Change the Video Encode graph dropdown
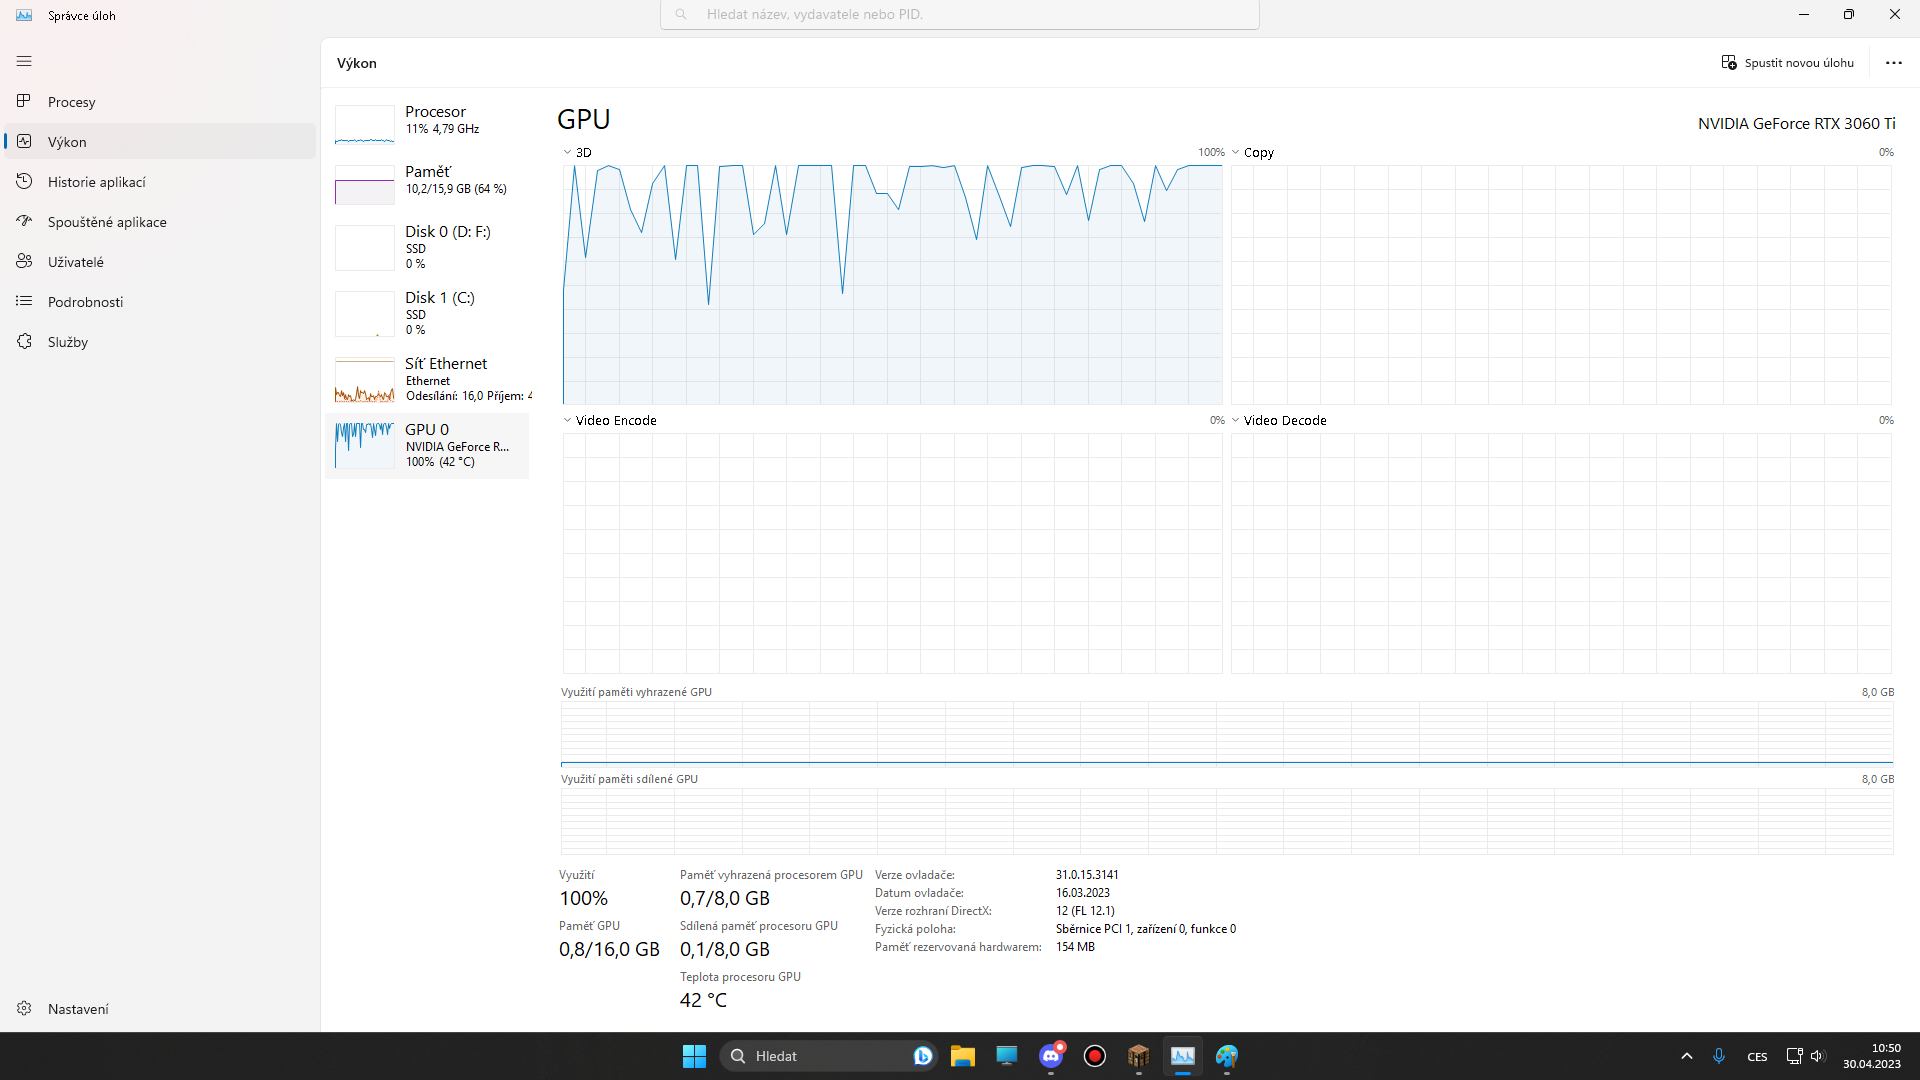This screenshot has height=1080, width=1920. (x=567, y=421)
